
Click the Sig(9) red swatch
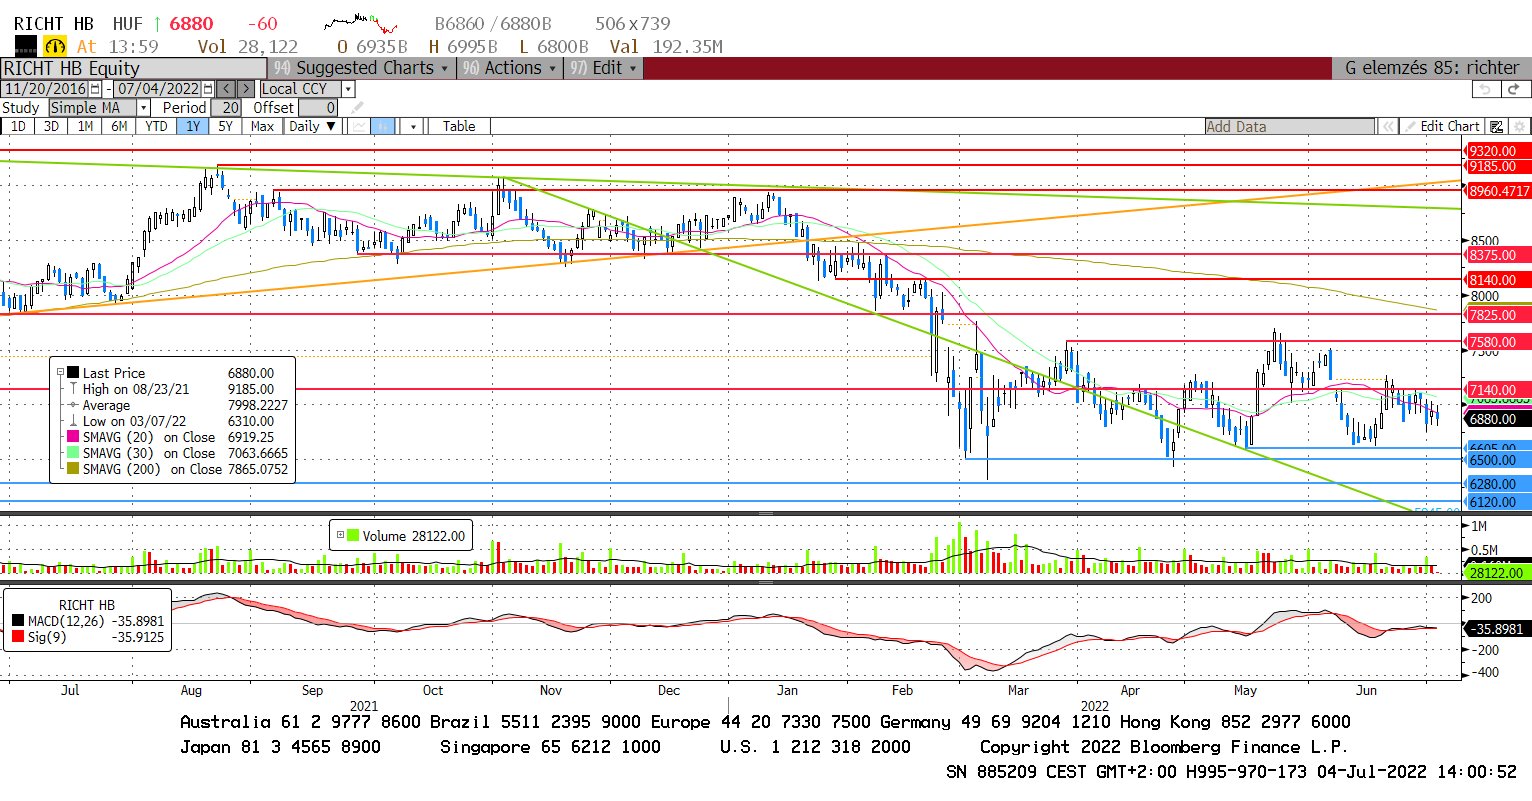18,637
